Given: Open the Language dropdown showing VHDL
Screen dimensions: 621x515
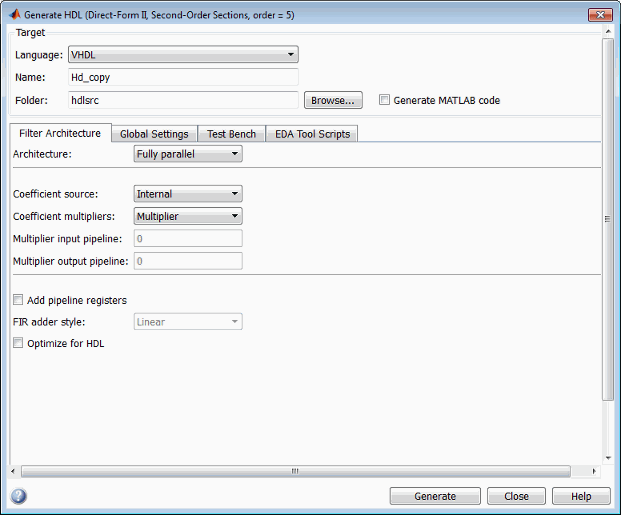Looking at the screenshot, I should [x=183, y=54].
